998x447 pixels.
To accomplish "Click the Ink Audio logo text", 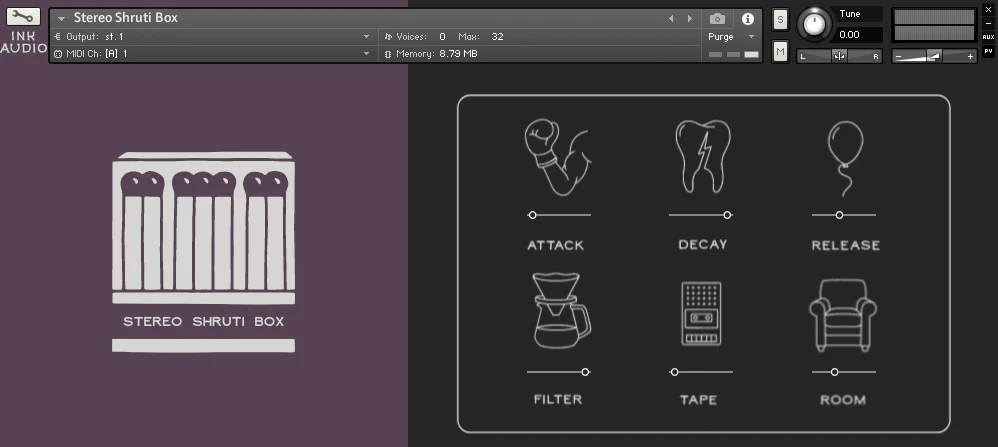I will (24, 42).
